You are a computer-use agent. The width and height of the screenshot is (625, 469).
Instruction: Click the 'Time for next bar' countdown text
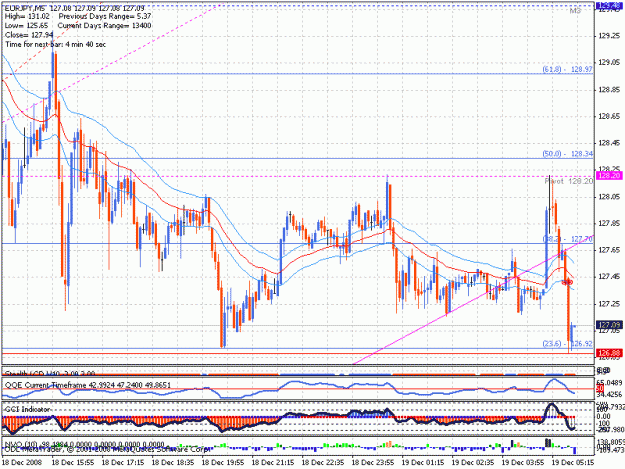click(55, 44)
